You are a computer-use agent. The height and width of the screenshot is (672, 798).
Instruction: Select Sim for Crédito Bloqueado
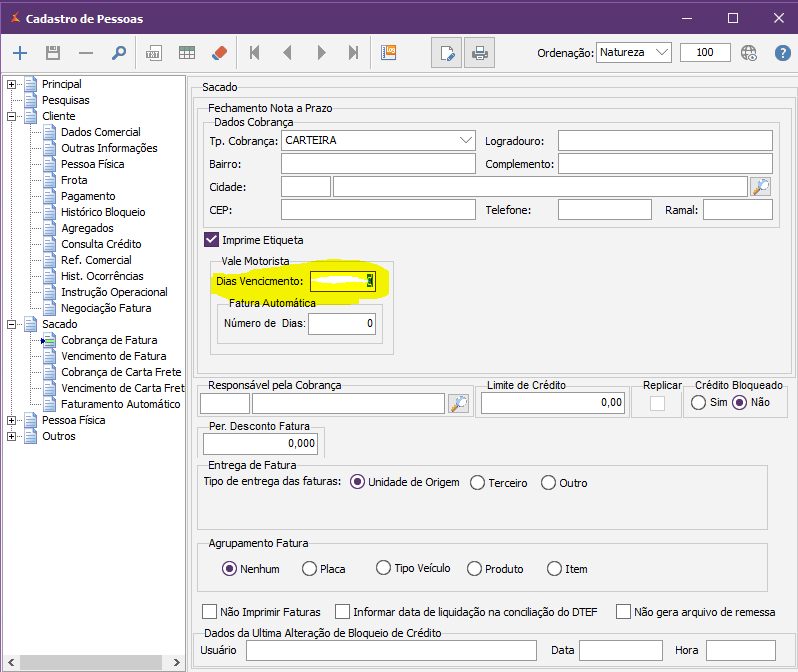(698, 402)
